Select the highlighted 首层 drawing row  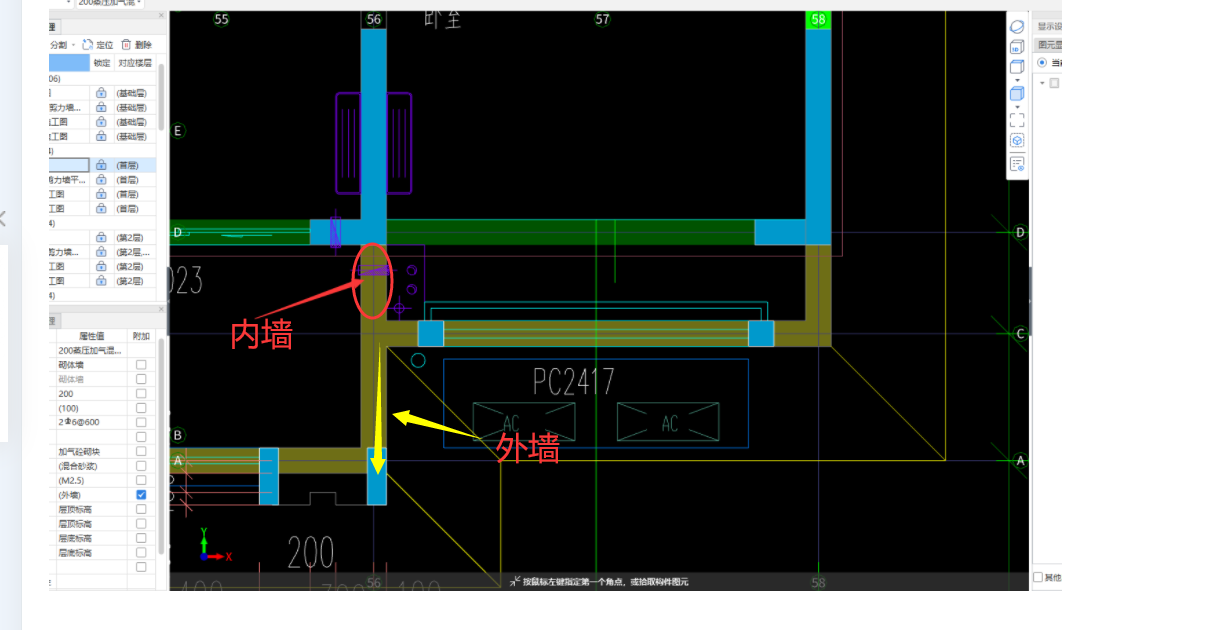pyautogui.click(x=102, y=165)
